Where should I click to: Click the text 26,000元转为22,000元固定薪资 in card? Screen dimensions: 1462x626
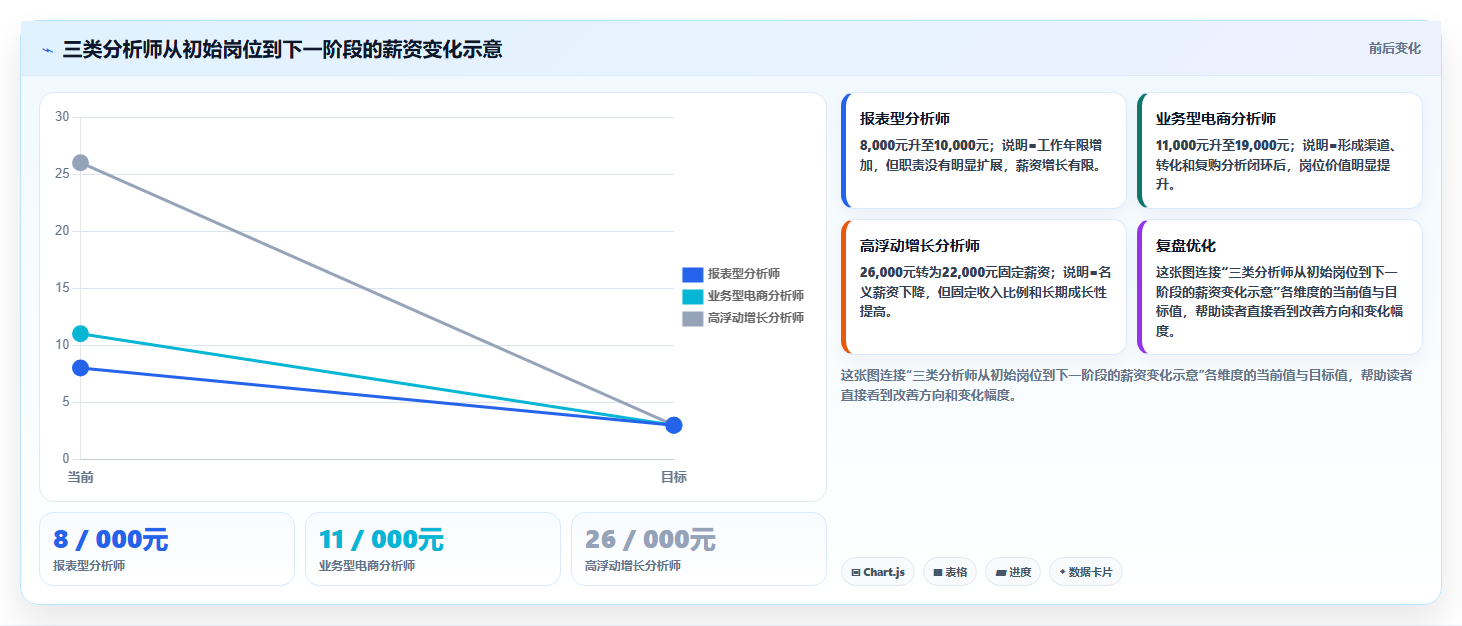[x=958, y=272]
